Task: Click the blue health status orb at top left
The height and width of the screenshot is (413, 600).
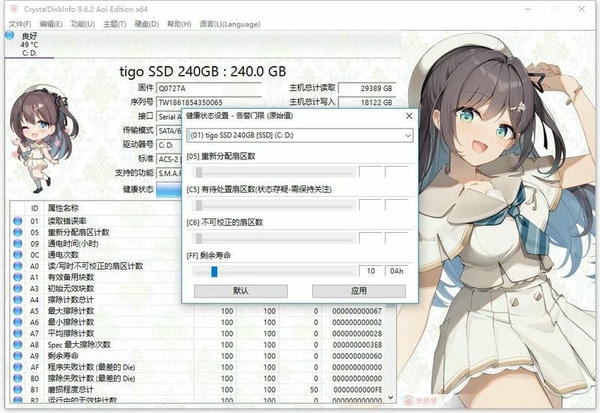Action: tap(10, 36)
